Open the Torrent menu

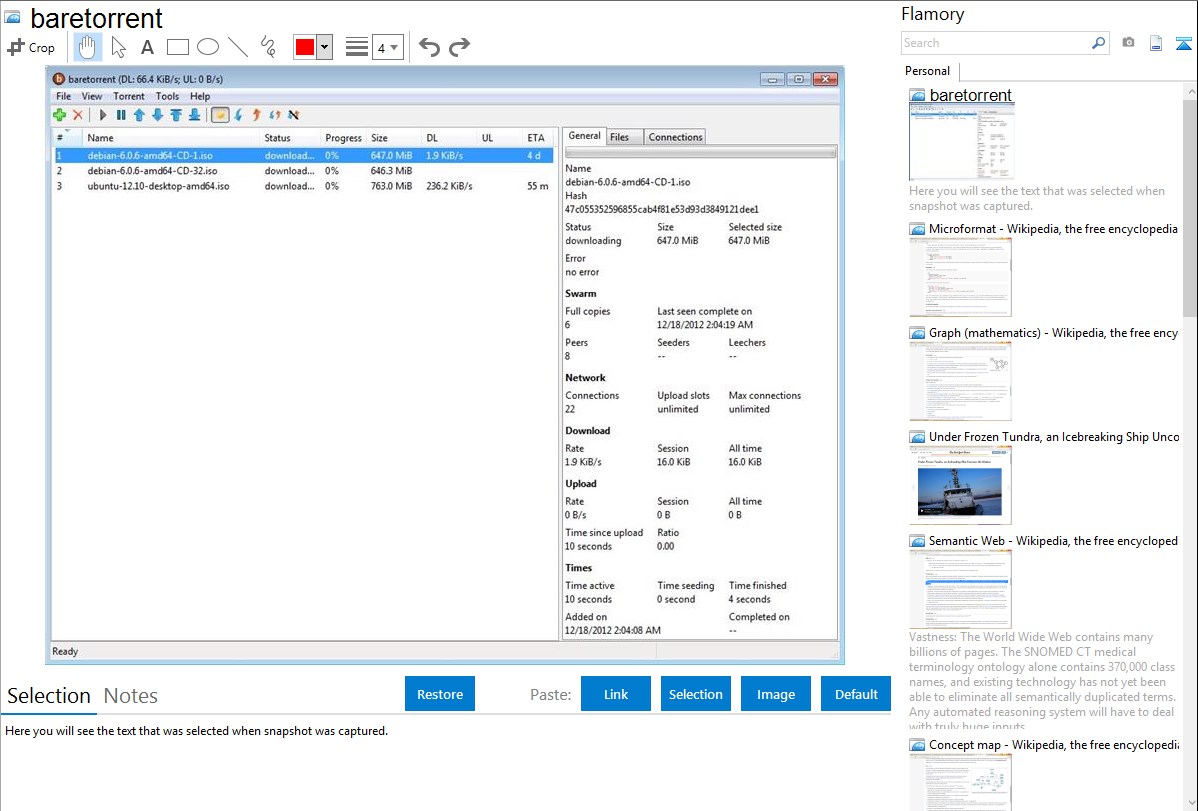point(128,96)
